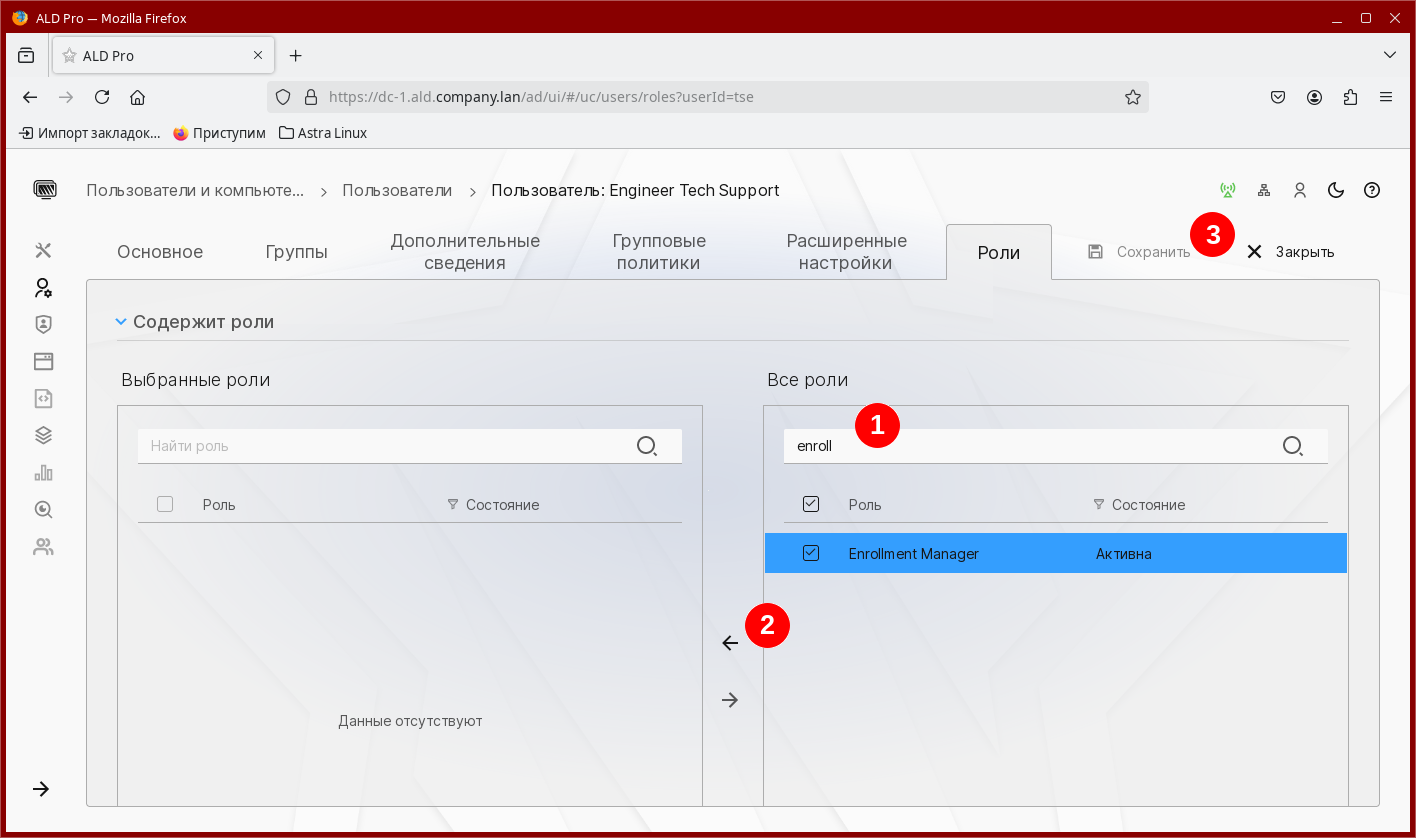Screen dimensions: 1416x838
Task: Click the bar chart sidebar icon
Action: tap(43, 473)
